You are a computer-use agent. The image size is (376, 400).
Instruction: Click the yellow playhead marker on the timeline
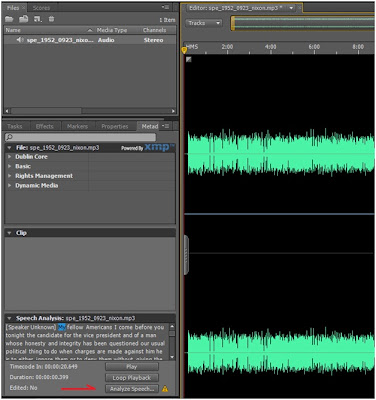[184, 50]
